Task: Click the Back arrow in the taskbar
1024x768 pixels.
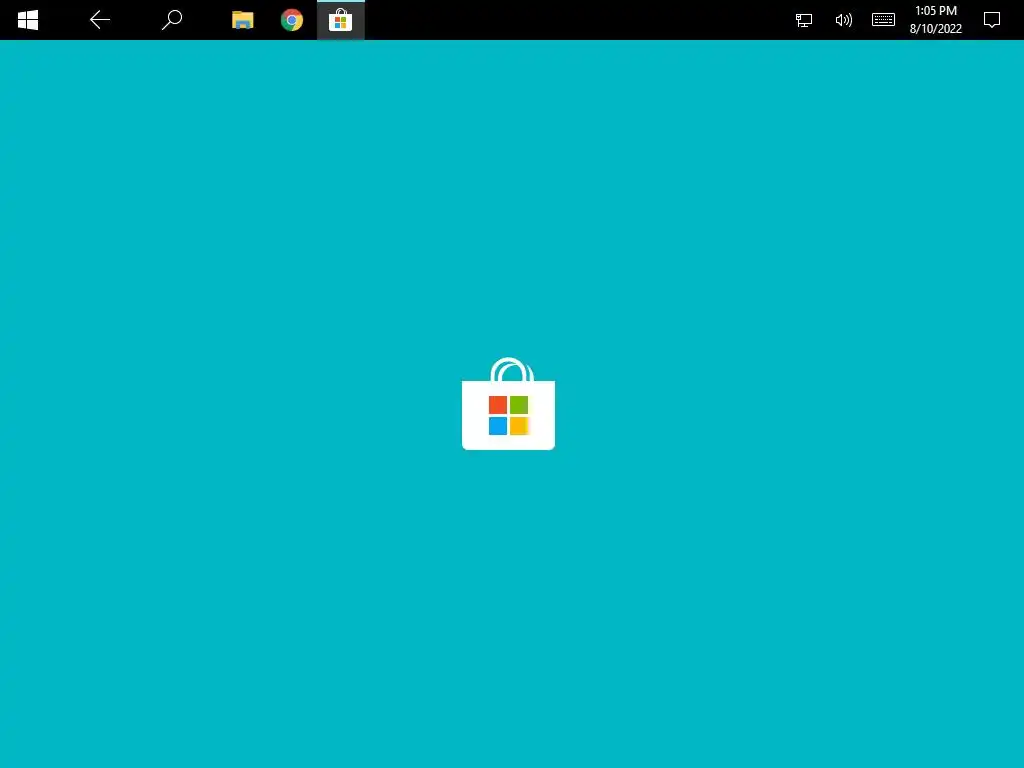Action: (100, 20)
